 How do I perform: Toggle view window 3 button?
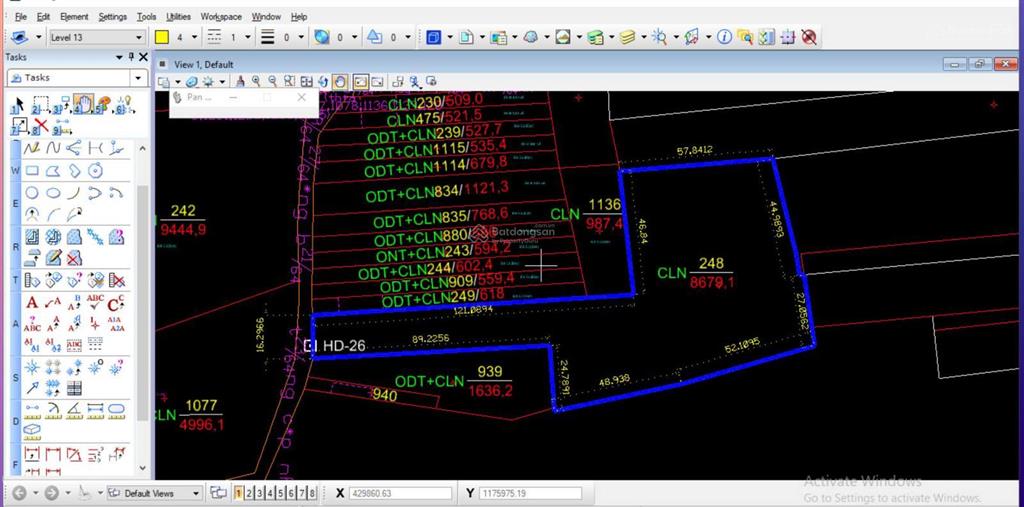(x=259, y=493)
